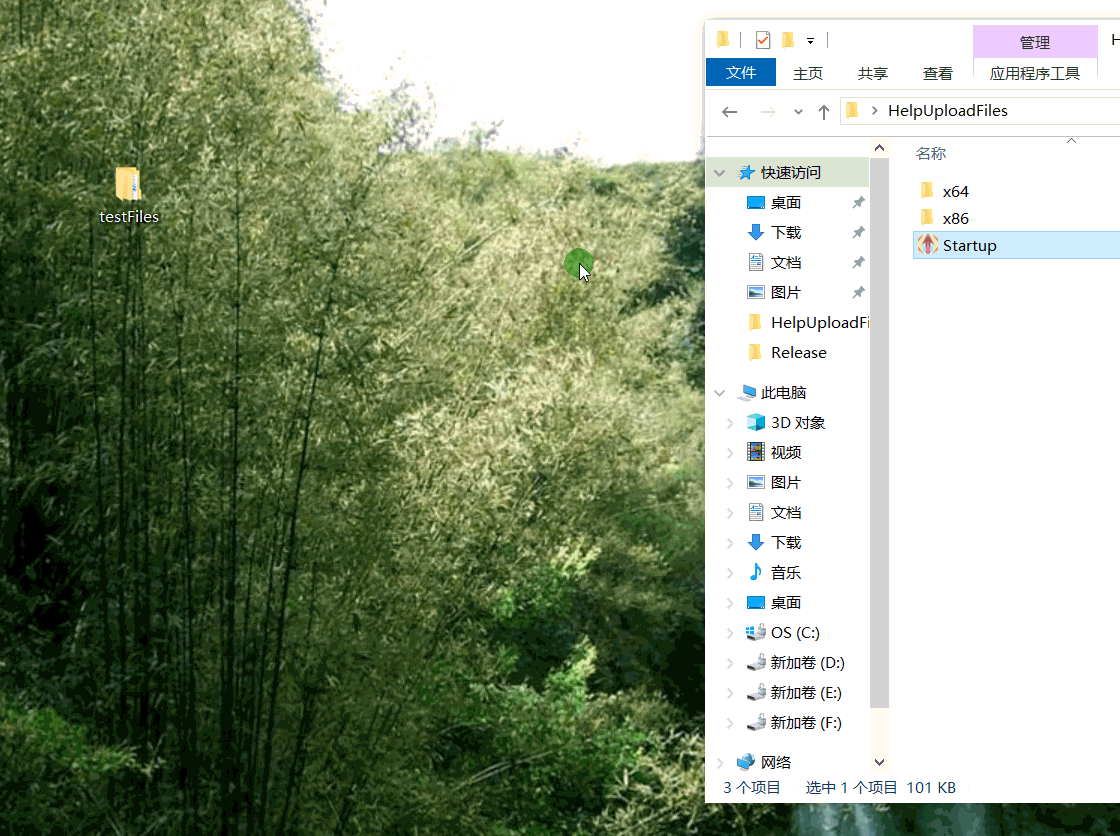This screenshot has width=1120, height=836.
Task: Switch to the 共享 ribbon tab
Action: point(873,73)
